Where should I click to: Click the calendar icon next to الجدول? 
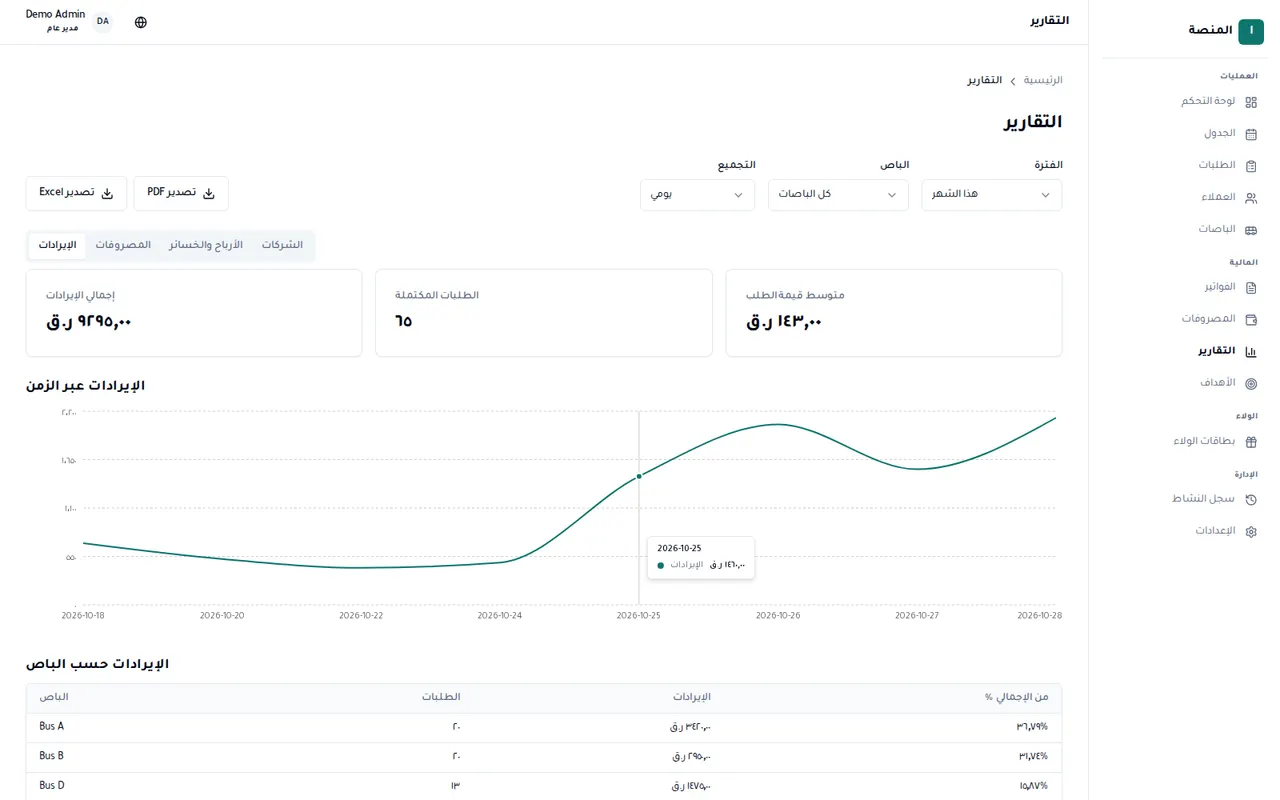click(1251, 134)
